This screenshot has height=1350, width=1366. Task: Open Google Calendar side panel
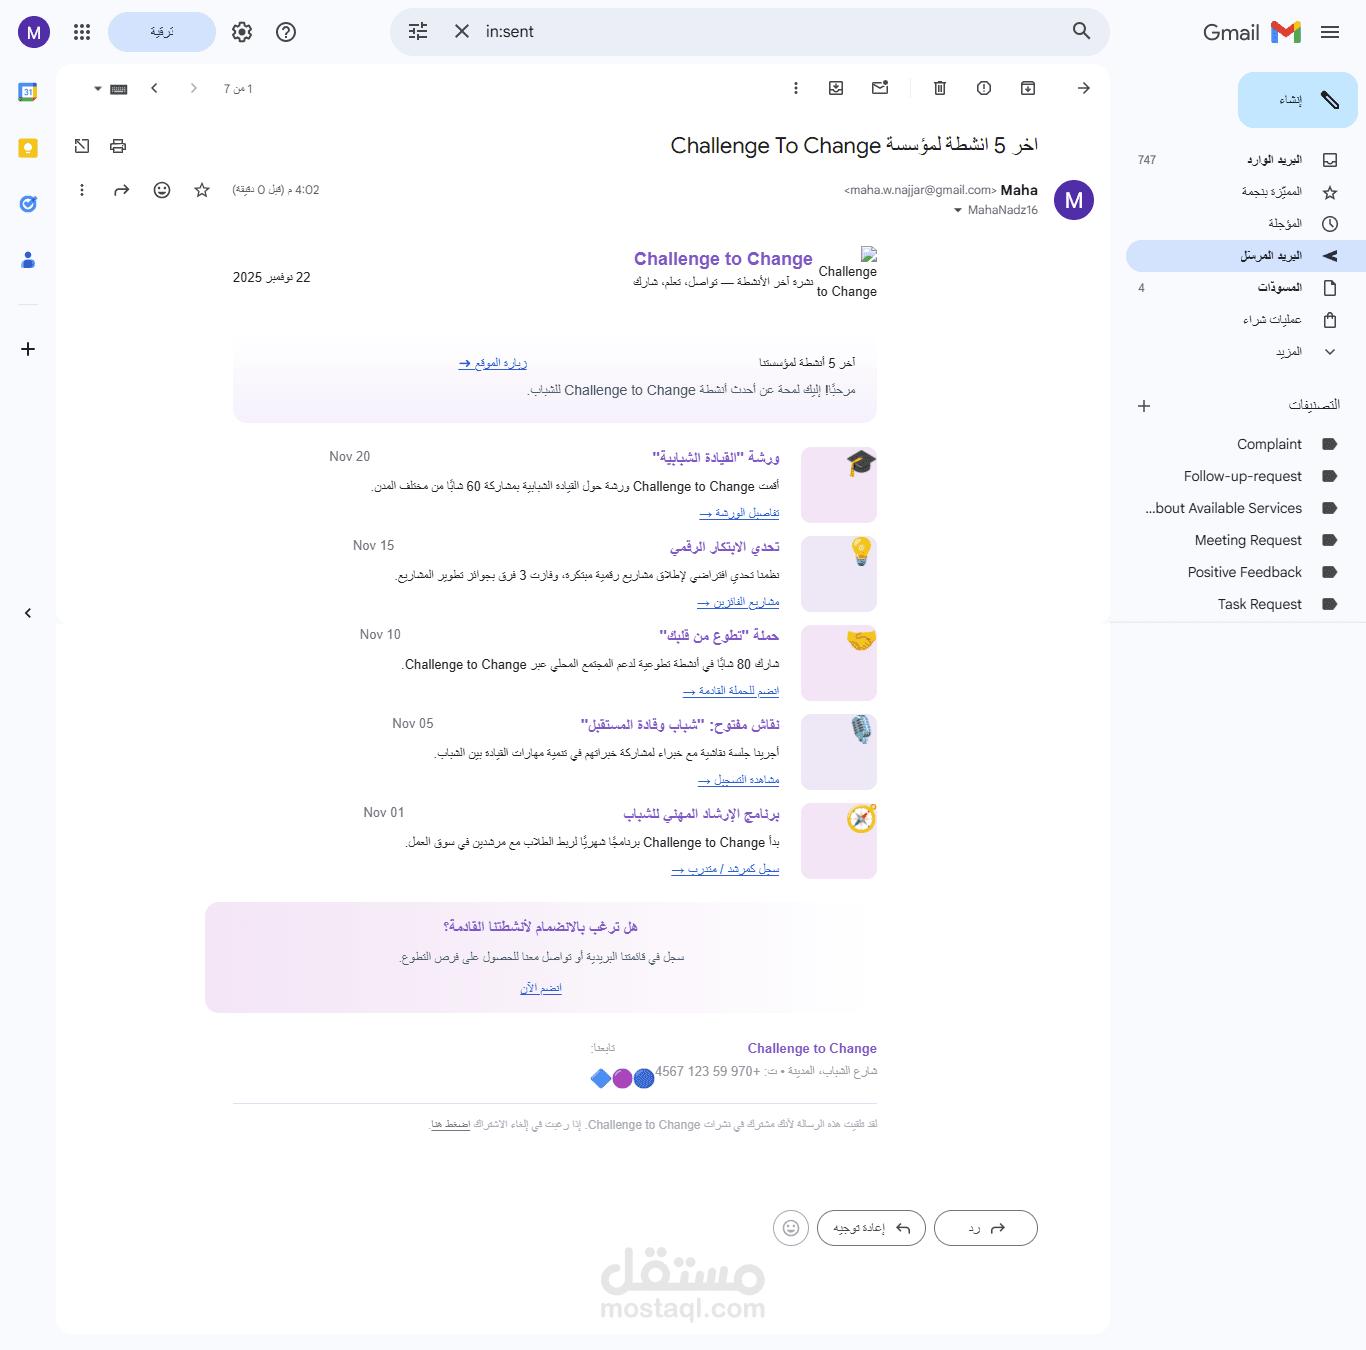[28, 92]
